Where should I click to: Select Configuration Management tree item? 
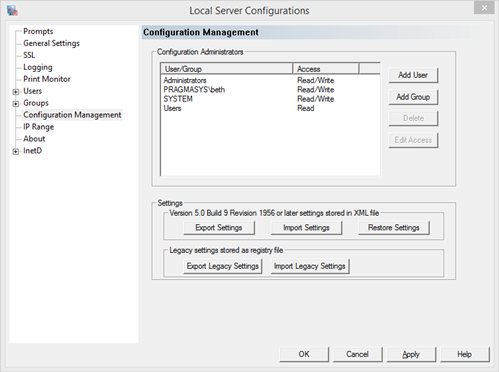tap(72, 115)
